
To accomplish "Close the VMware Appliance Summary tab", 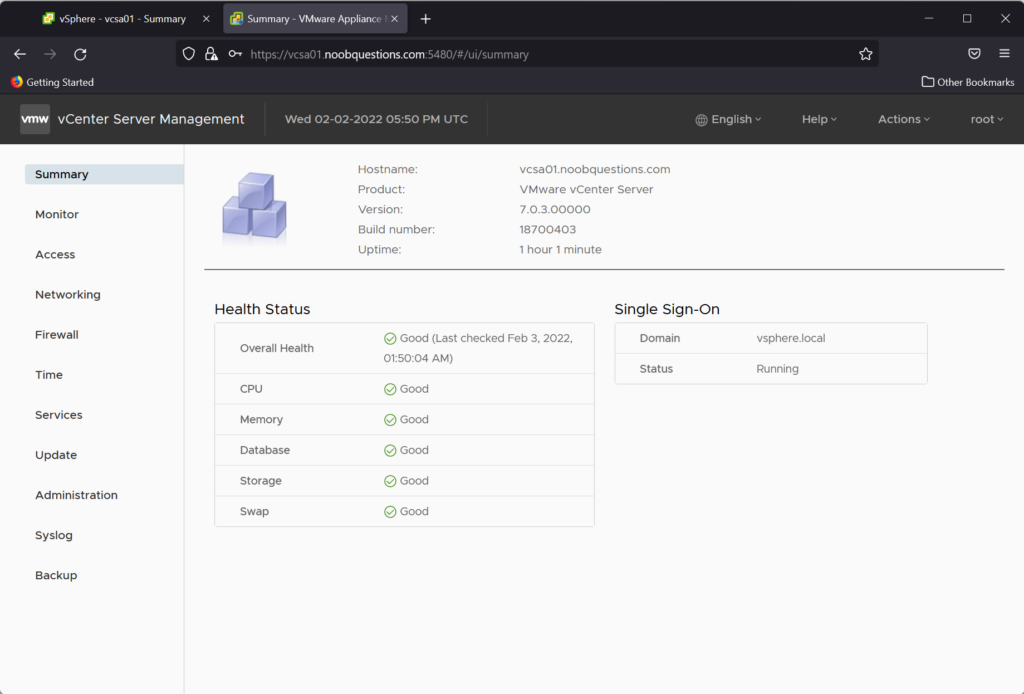I will coord(394,19).
